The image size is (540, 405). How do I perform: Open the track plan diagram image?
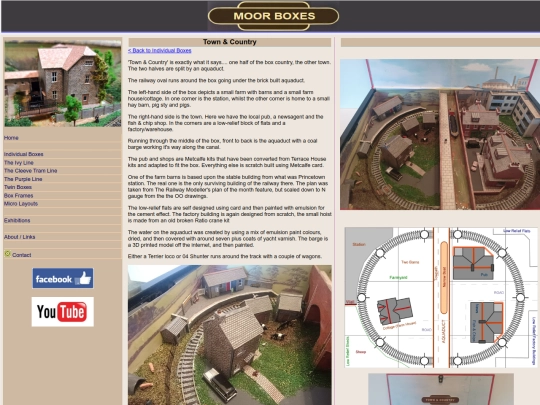click(x=441, y=298)
